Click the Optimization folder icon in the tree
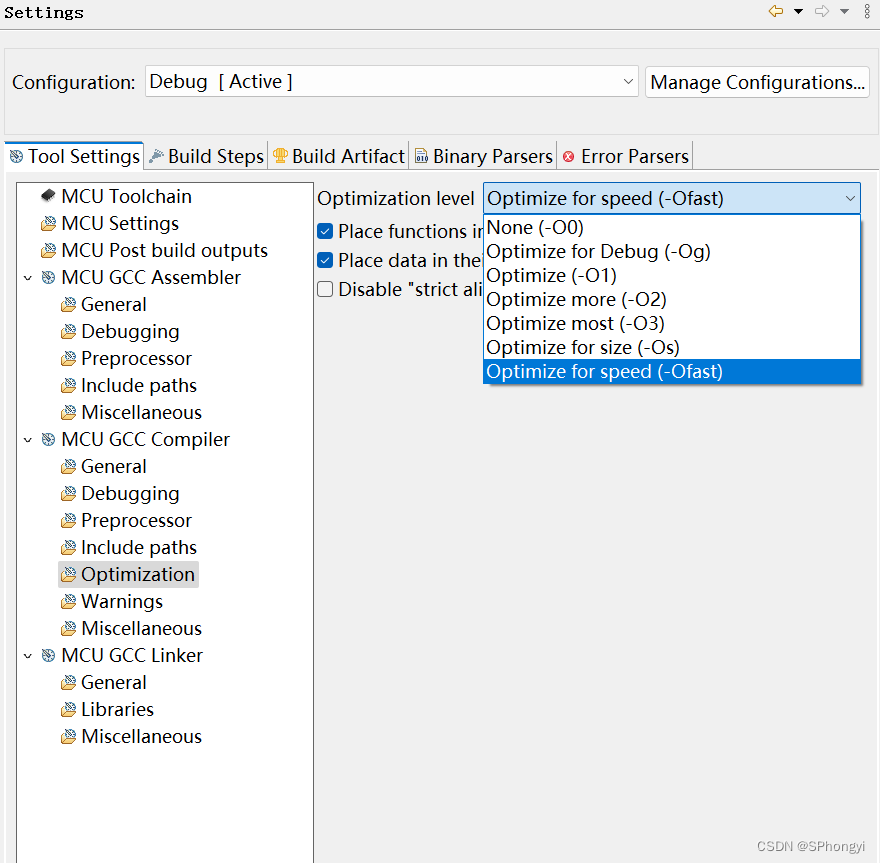880x863 pixels. click(69, 574)
